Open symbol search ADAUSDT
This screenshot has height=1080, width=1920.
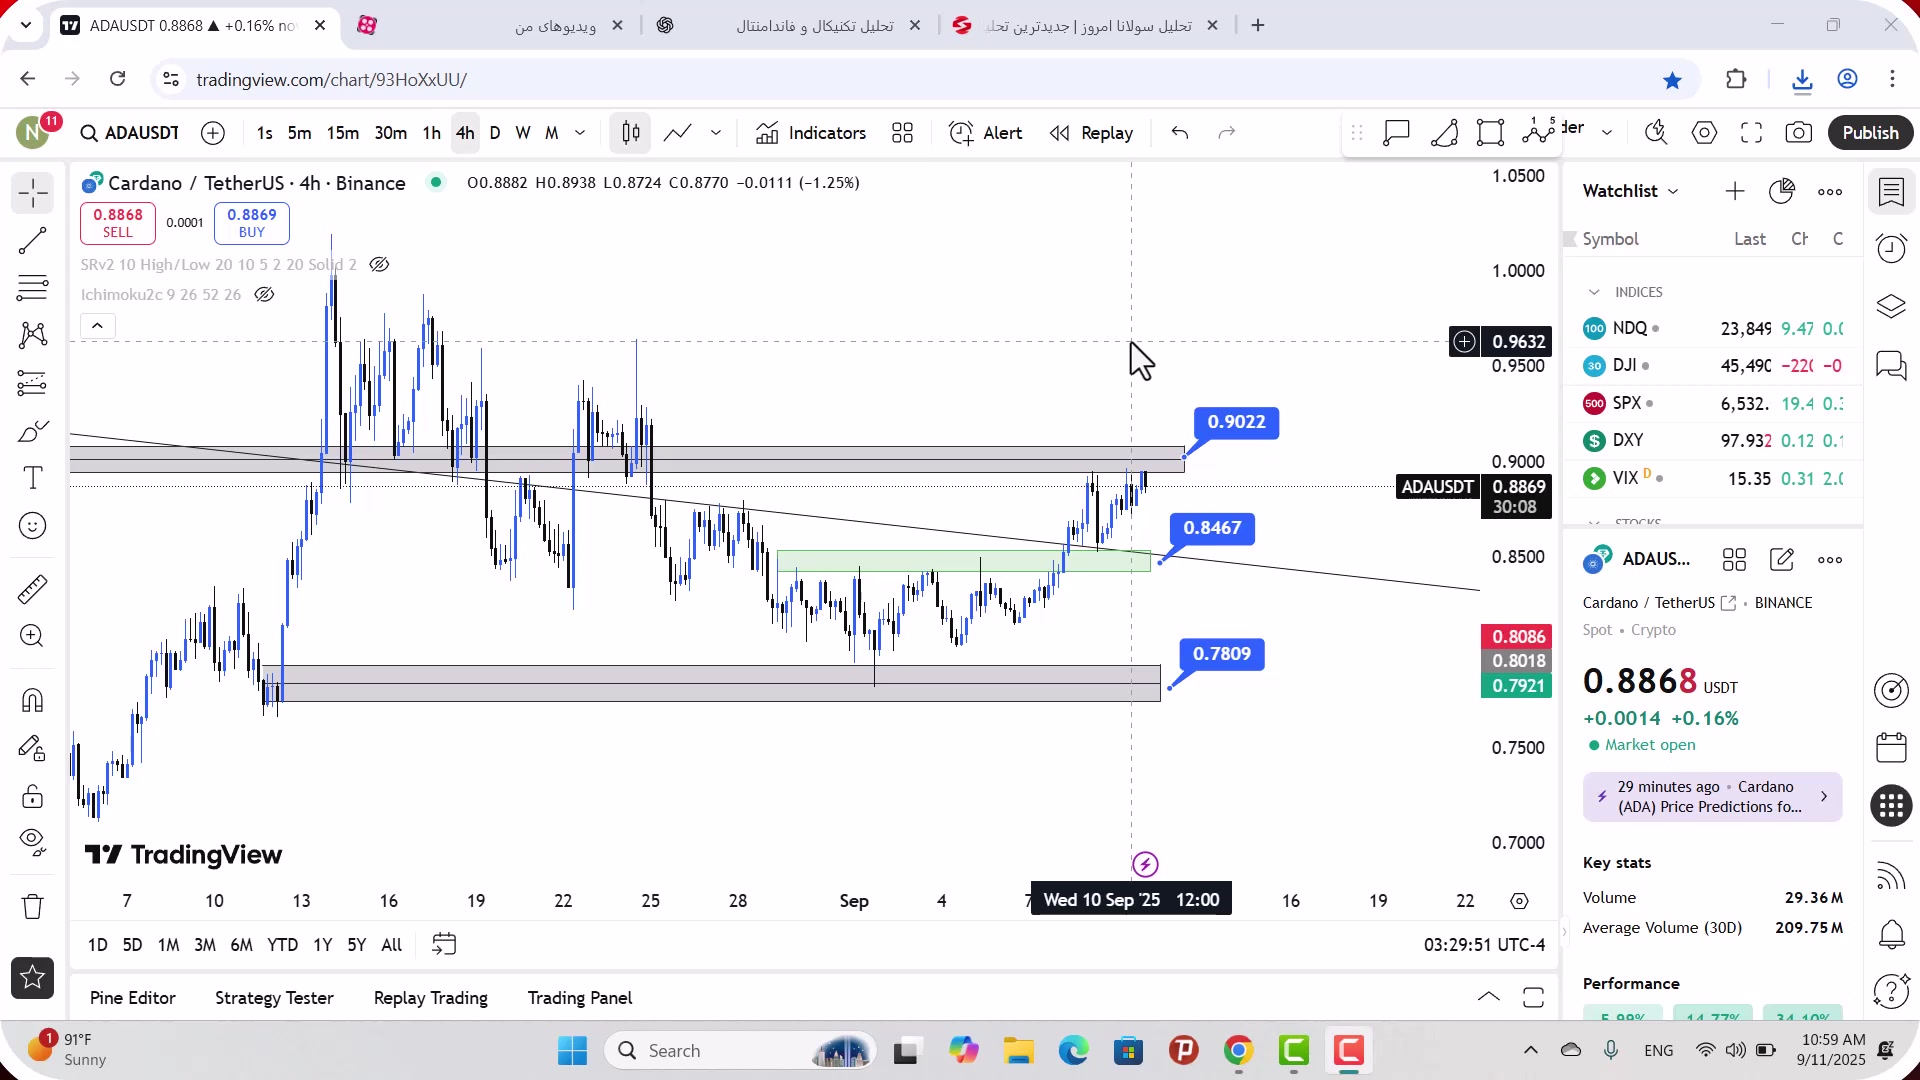pyautogui.click(x=130, y=133)
